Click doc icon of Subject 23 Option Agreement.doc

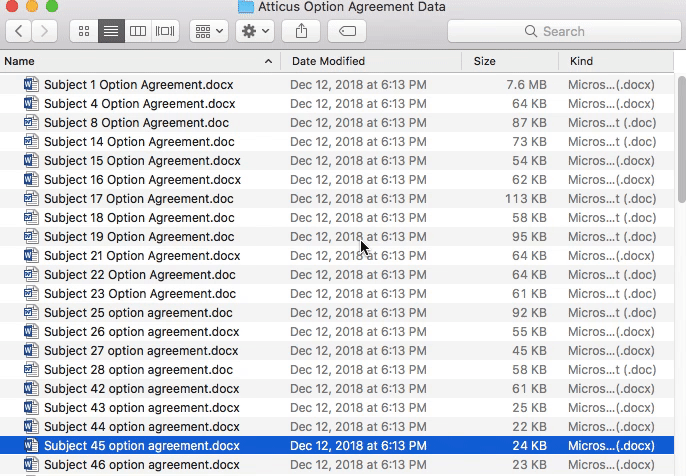(31, 294)
